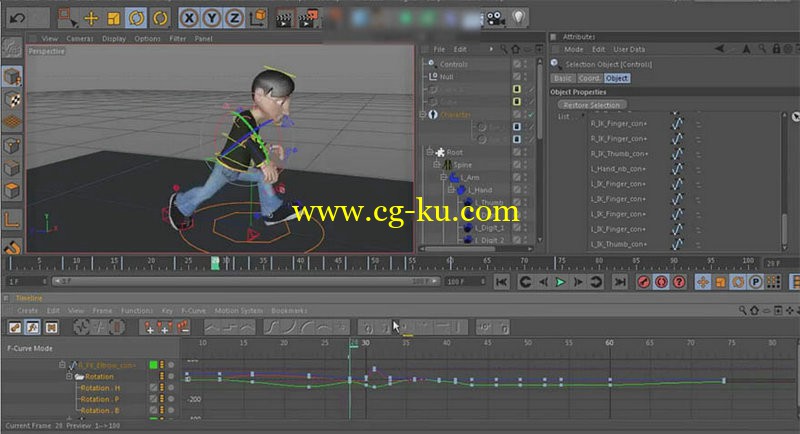Click Render View clapperboard icon
Viewport: 800px width, 434px height.
pyautogui.click(x=284, y=19)
